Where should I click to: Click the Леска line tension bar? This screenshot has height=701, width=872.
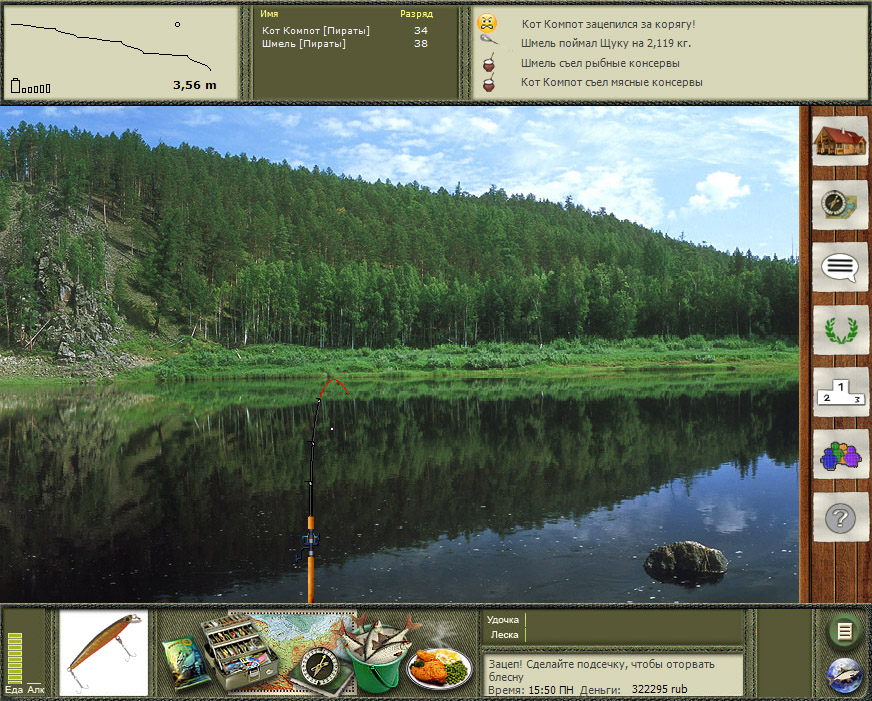634,635
